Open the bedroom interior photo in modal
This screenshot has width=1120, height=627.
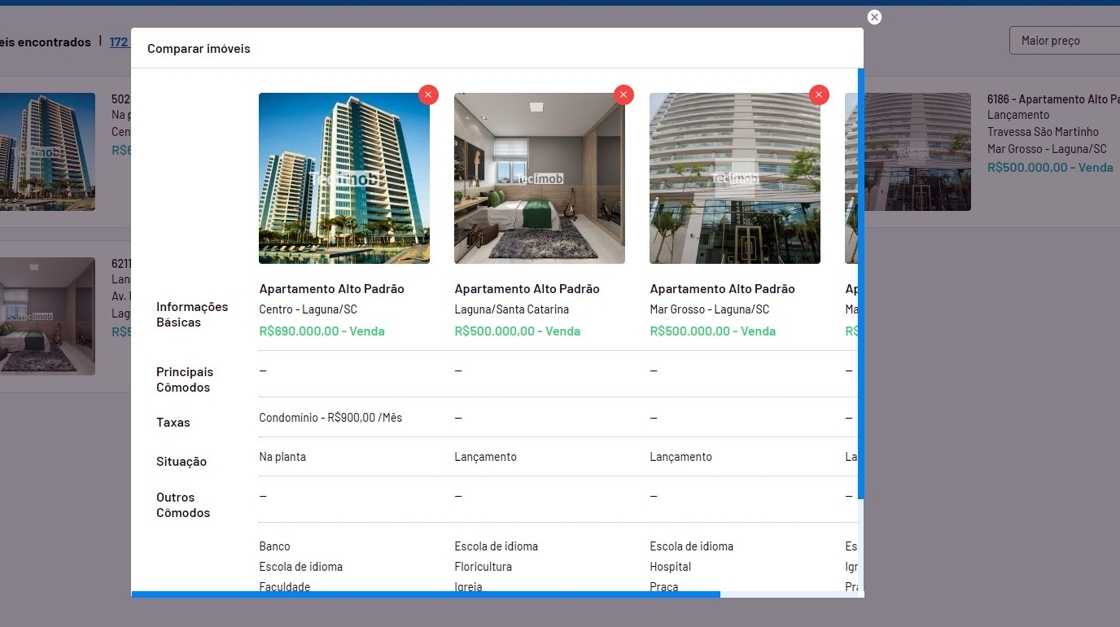[539, 178]
